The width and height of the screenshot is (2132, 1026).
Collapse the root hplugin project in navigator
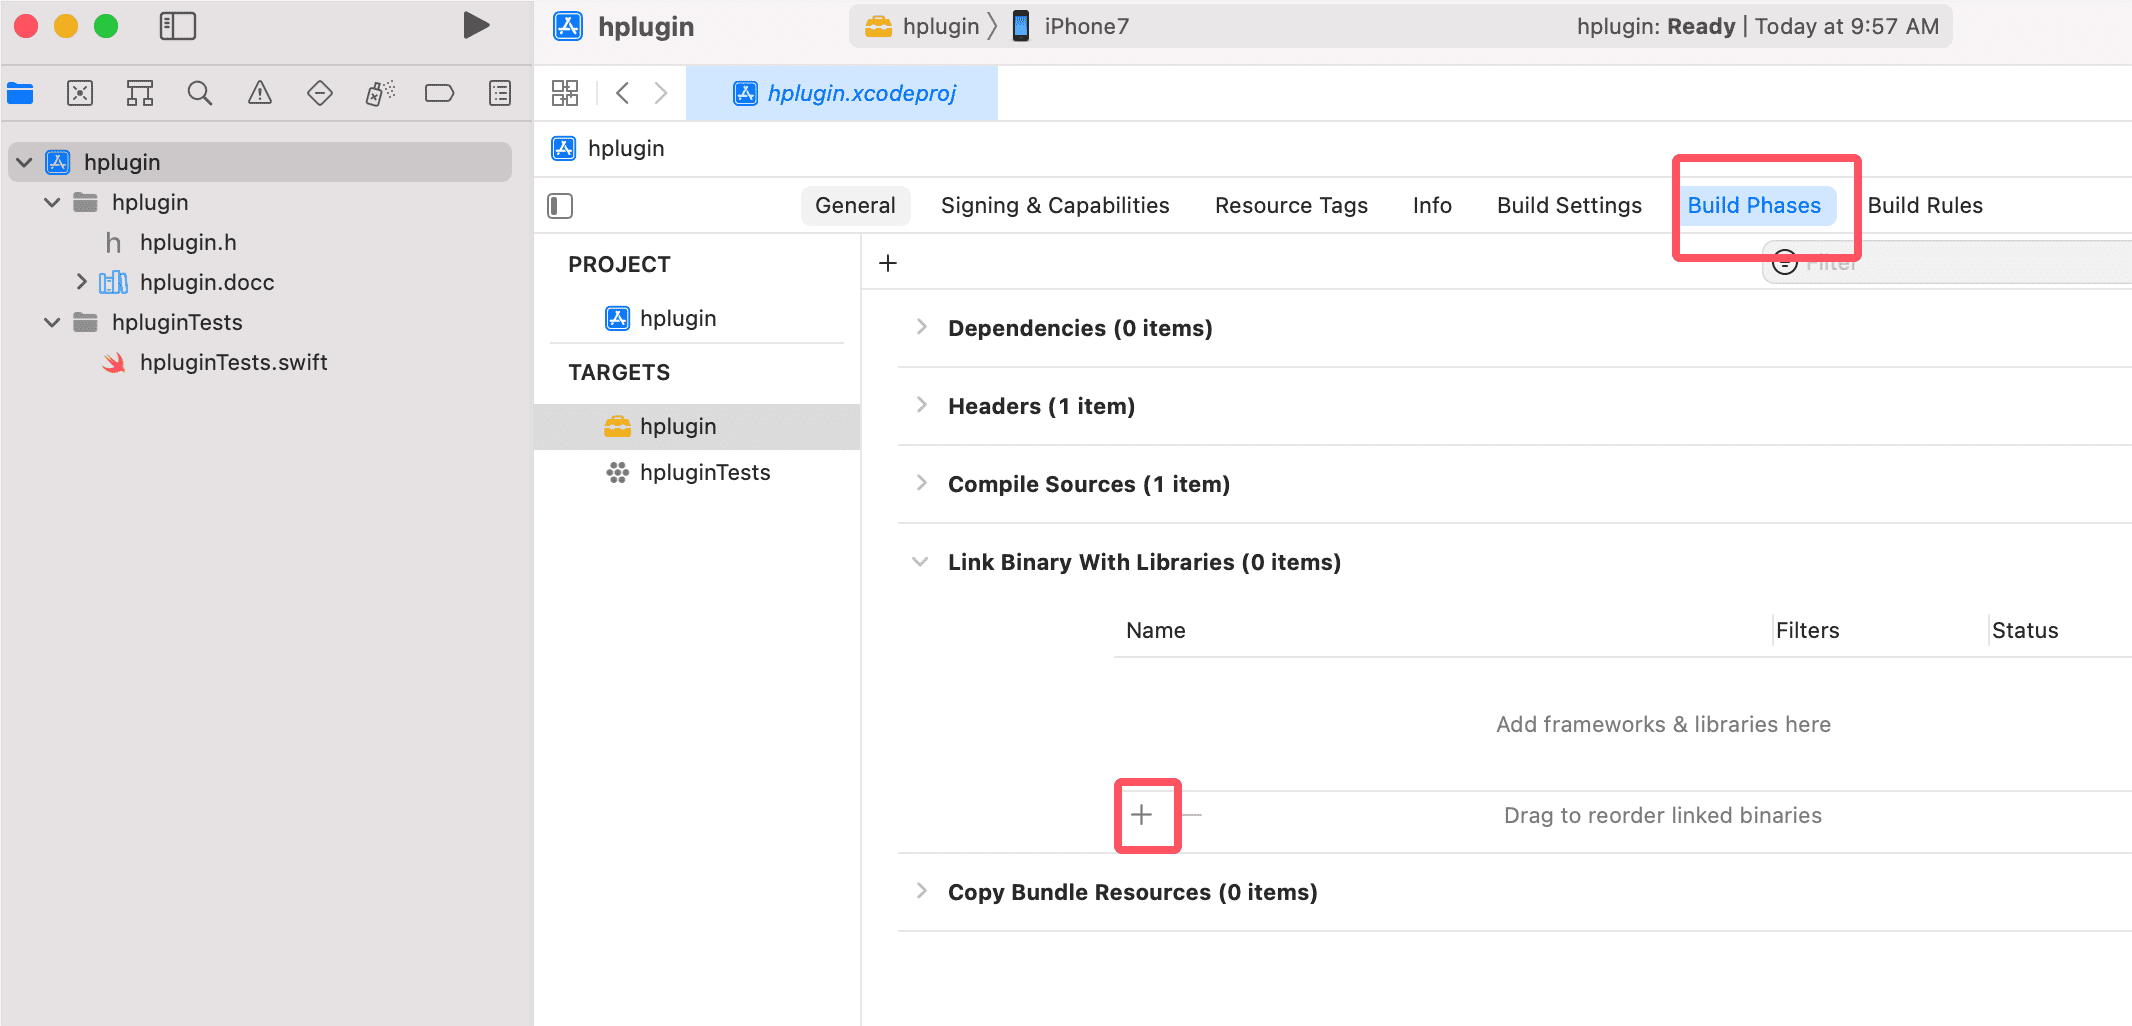[24, 162]
